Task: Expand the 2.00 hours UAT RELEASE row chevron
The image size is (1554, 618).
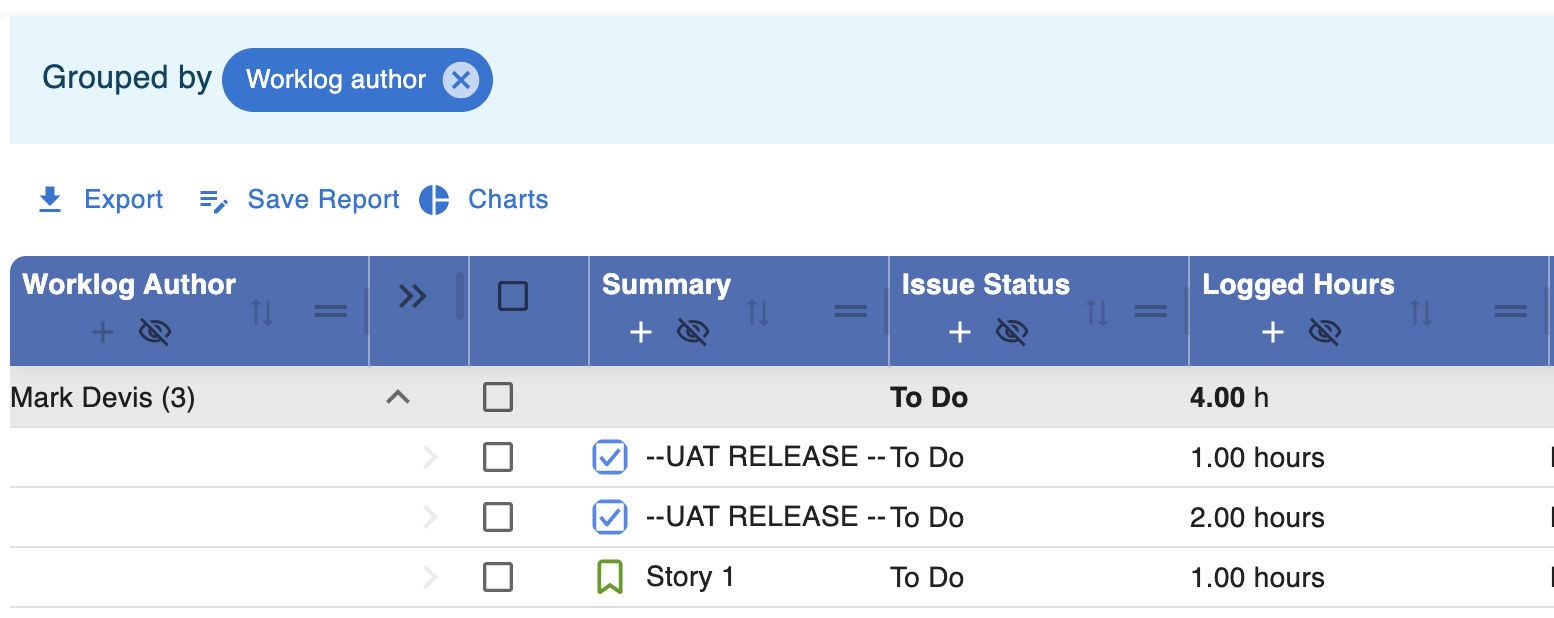Action: click(x=431, y=518)
